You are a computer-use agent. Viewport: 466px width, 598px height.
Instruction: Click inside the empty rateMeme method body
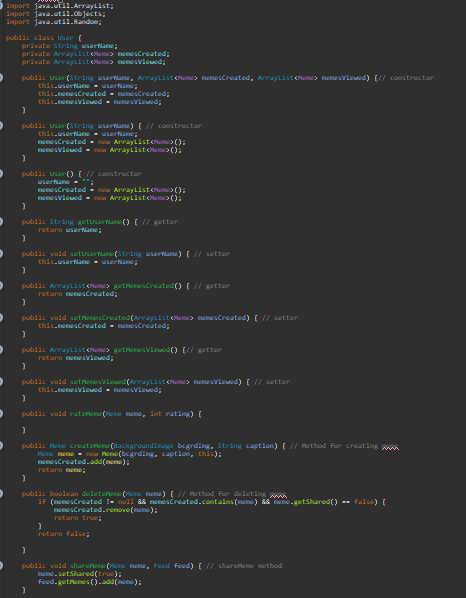[114, 422]
